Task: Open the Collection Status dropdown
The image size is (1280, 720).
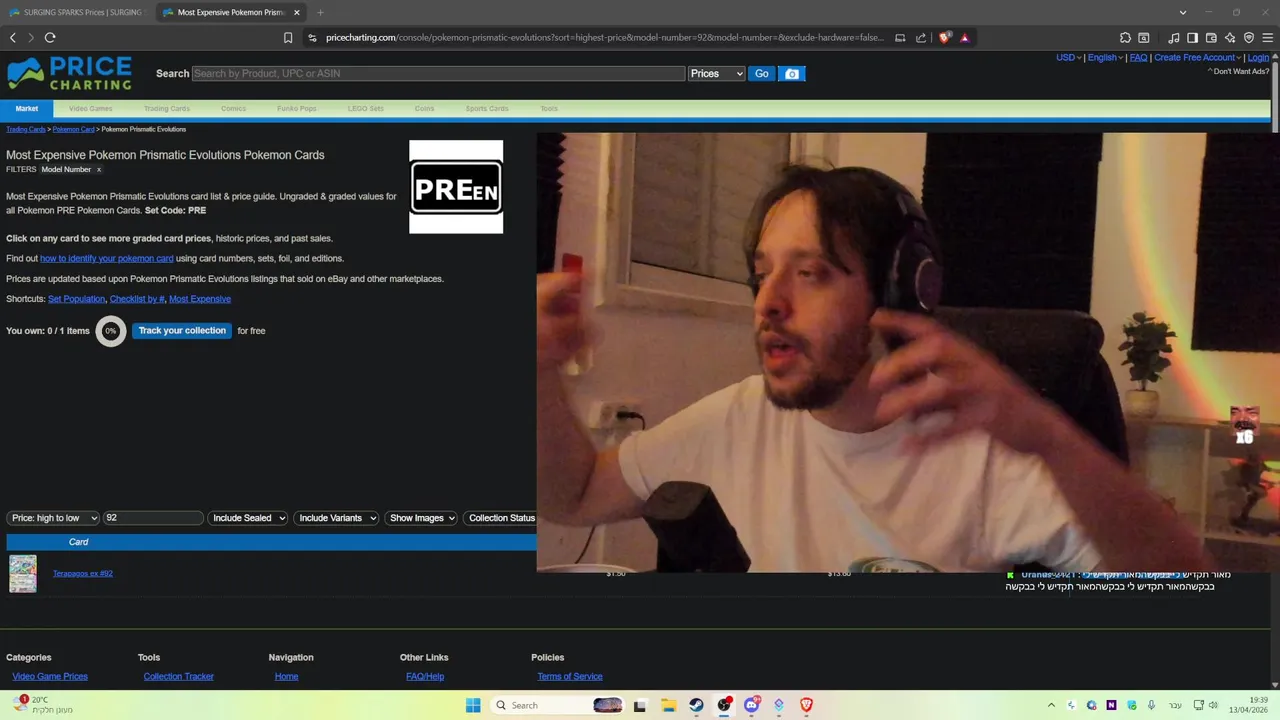Action: pyautogui.click(x=500, y=518)
